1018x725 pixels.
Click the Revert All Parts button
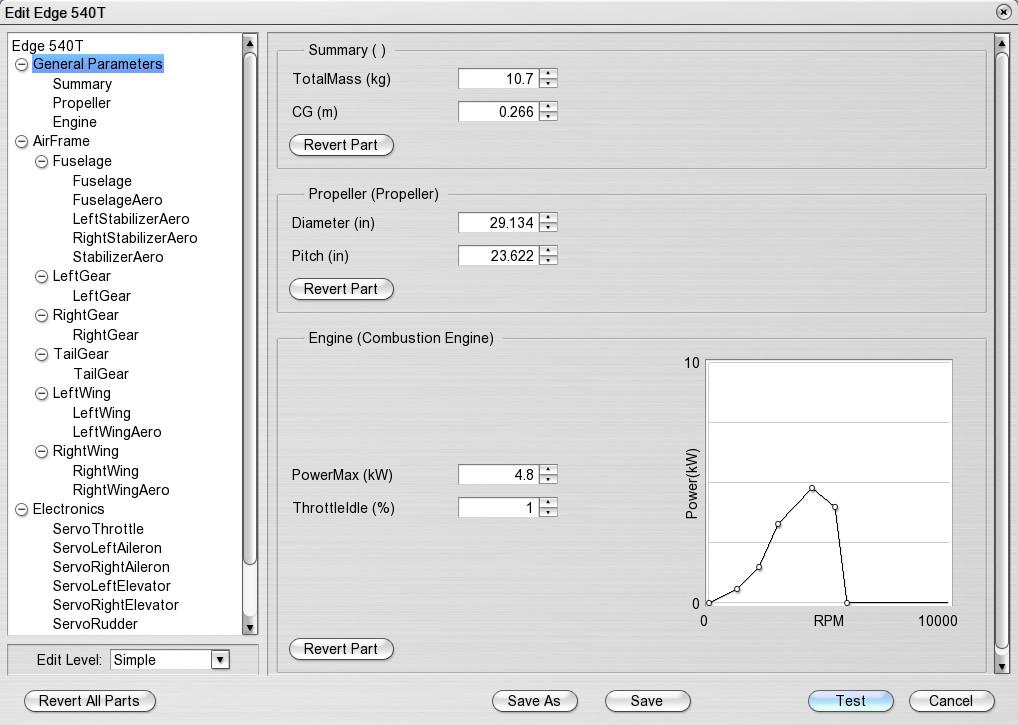click(x=89, y=701)
